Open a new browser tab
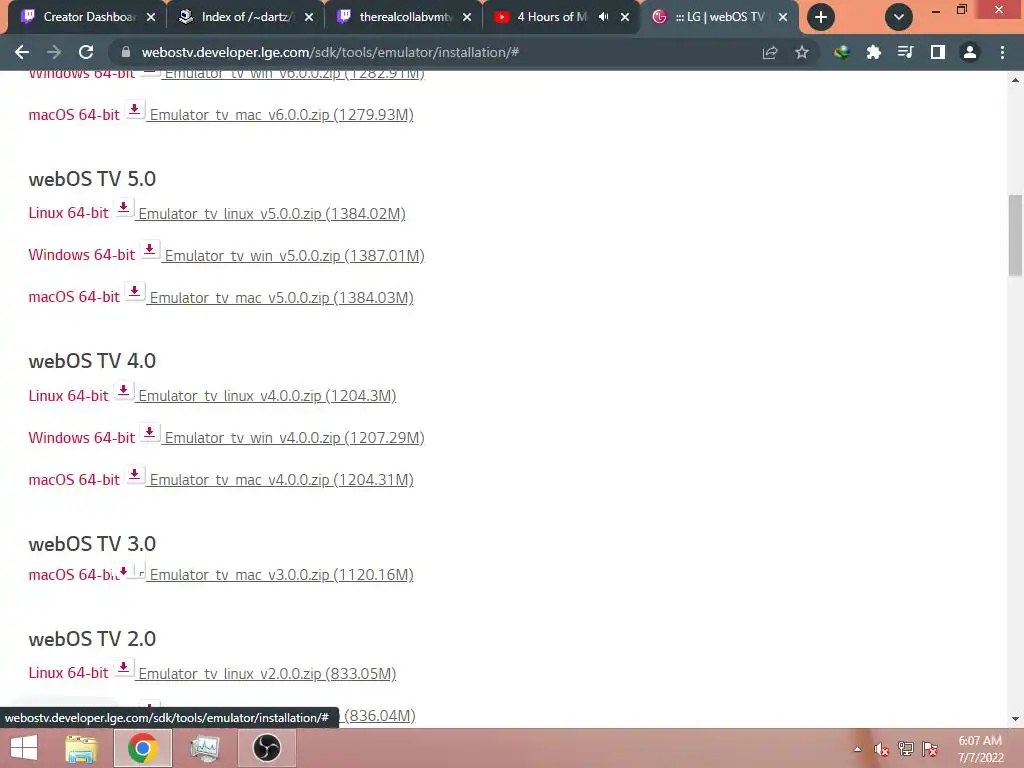Viewport: 1024px width, 768px height. click(821, 17)
